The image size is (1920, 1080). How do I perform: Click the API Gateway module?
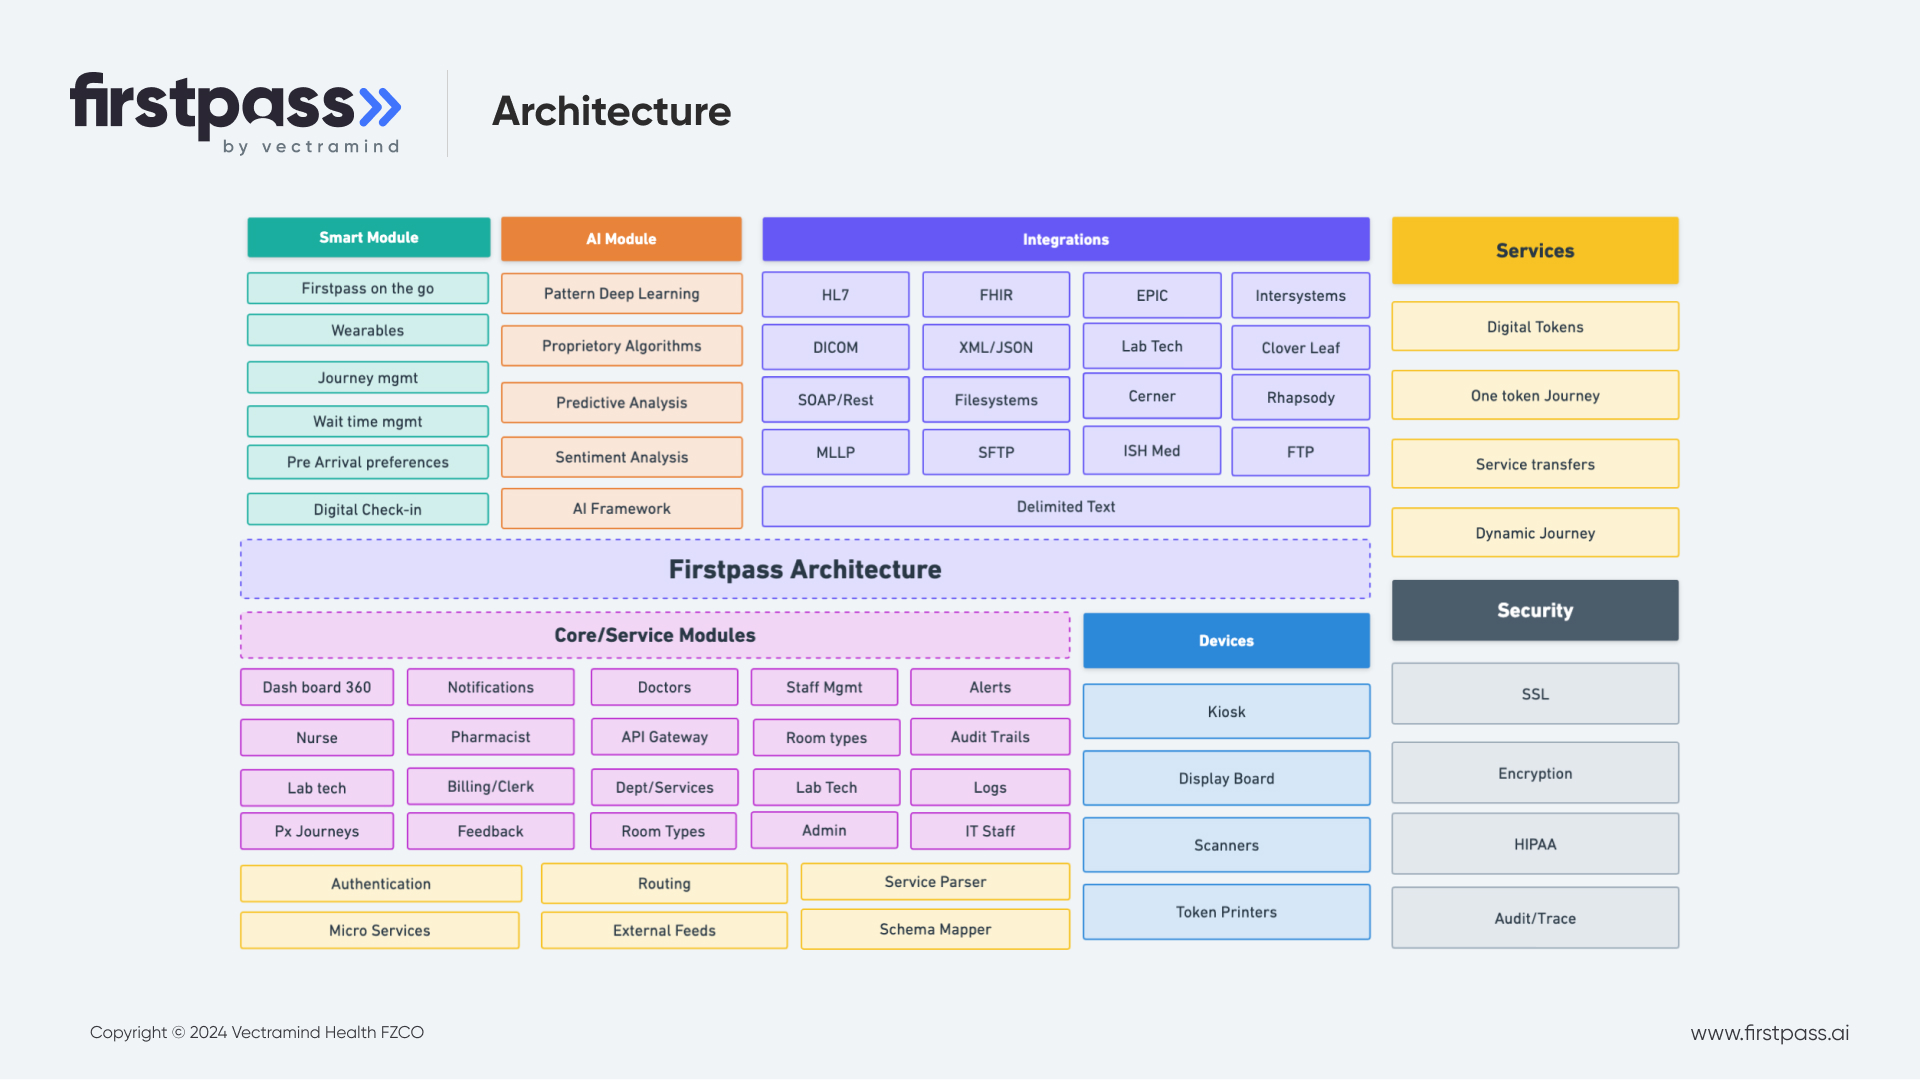pos(664,737)
